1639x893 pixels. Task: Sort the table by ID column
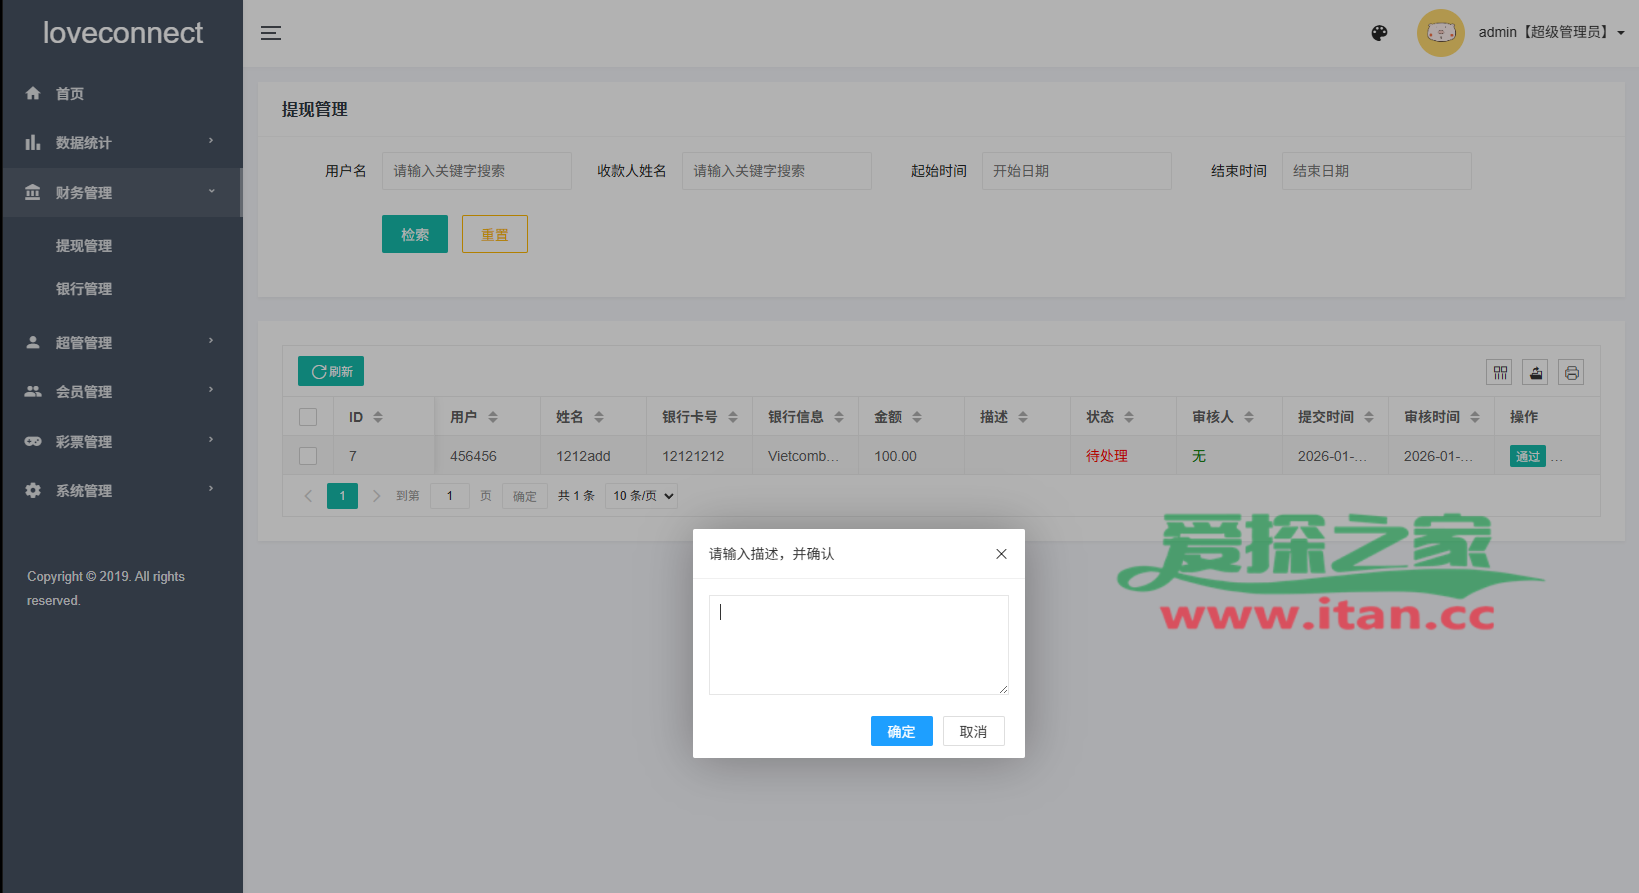point(378,417)
